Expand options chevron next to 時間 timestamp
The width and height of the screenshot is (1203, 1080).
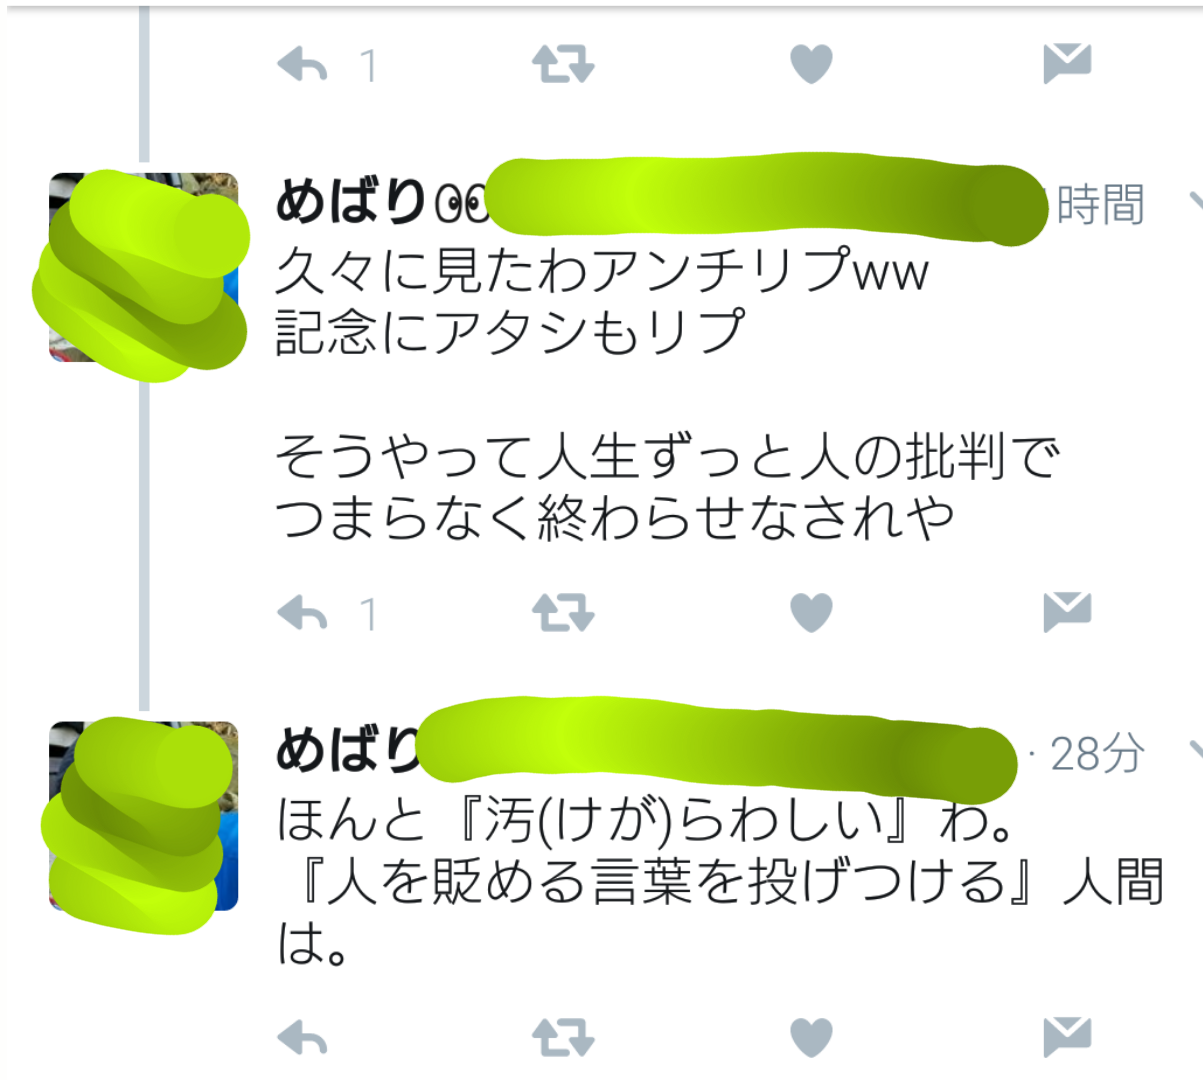click(x=1195, y=202)
